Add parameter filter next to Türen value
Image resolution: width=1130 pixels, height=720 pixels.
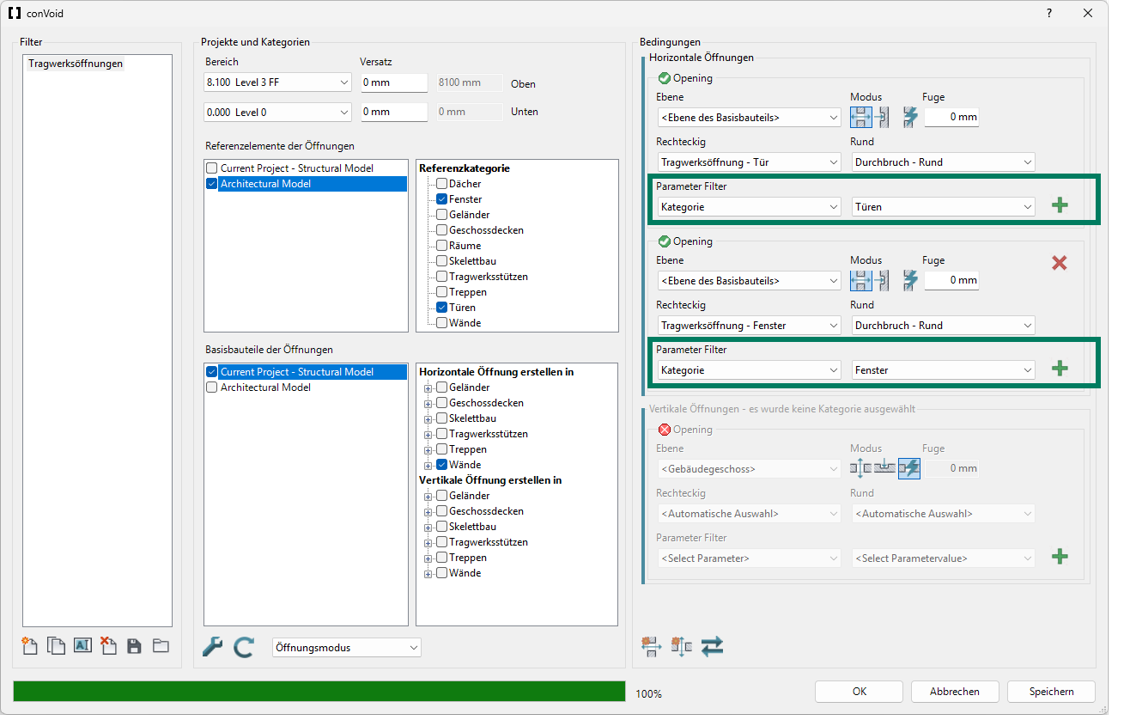[1059, 205]
